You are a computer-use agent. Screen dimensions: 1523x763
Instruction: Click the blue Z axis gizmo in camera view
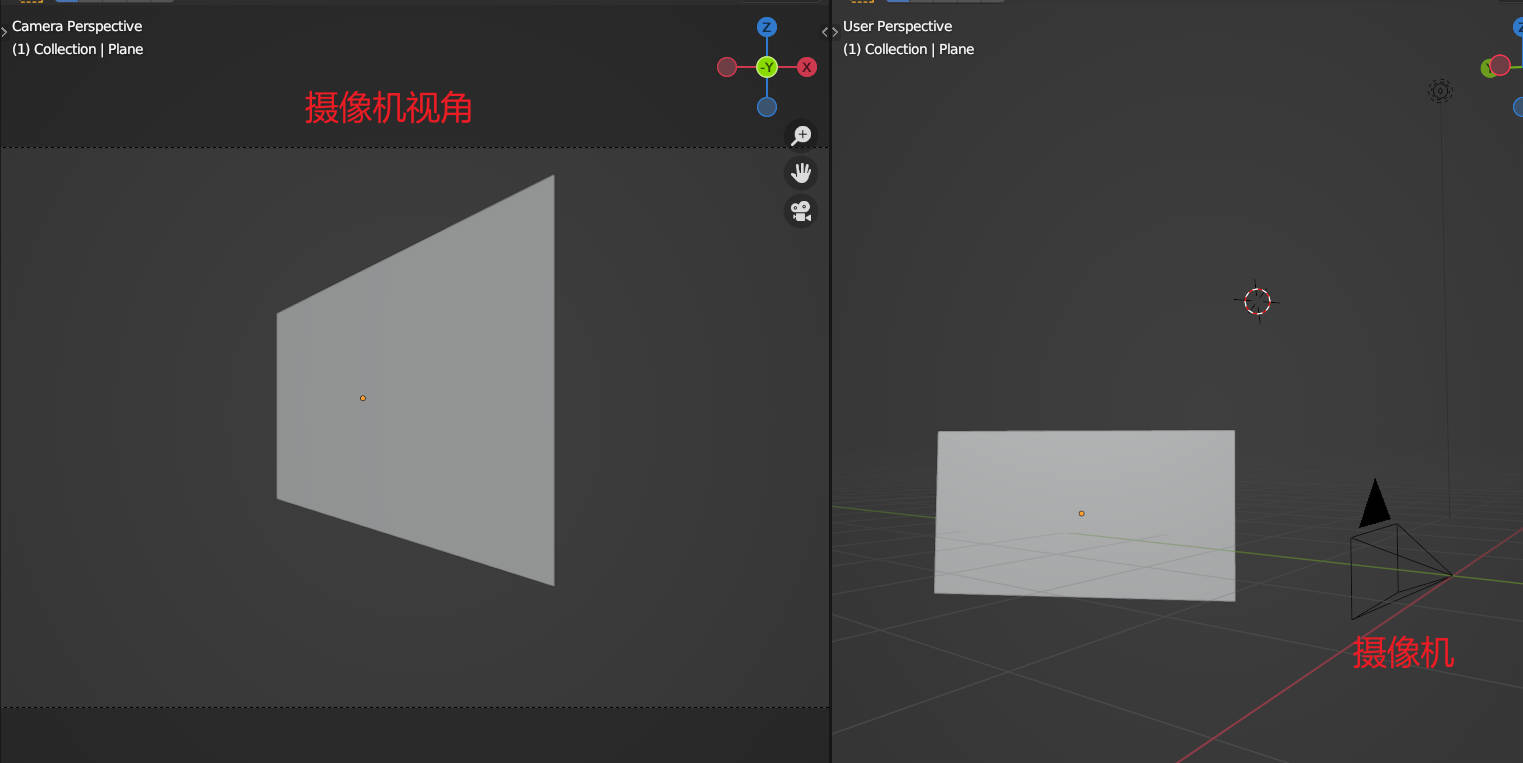coord(767,27)
